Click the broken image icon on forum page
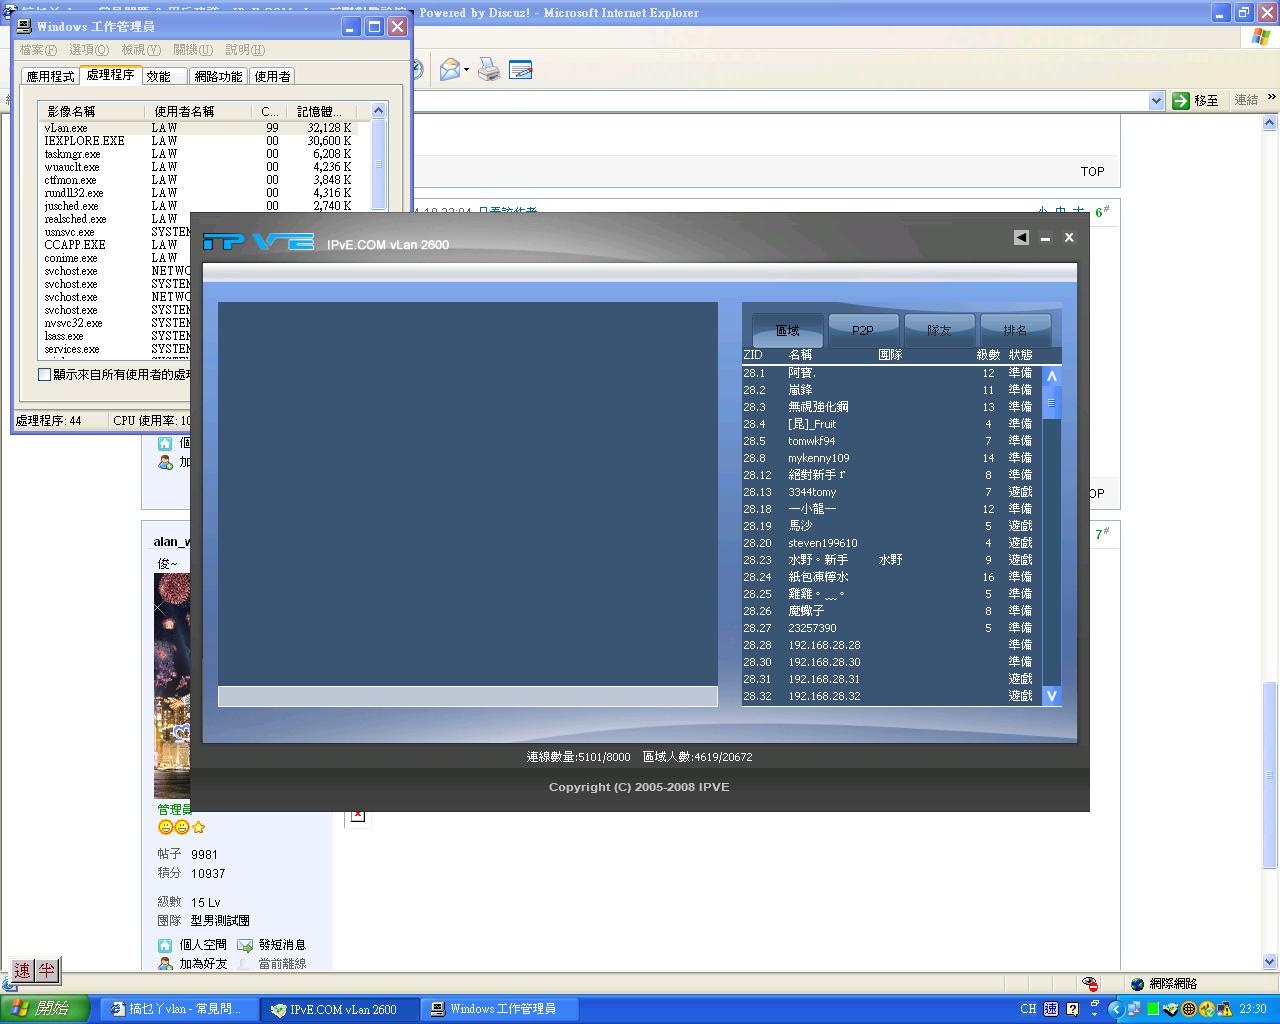Image resolution: width=1280 pixels, height=1024 pixels. (x=357, y=815)
